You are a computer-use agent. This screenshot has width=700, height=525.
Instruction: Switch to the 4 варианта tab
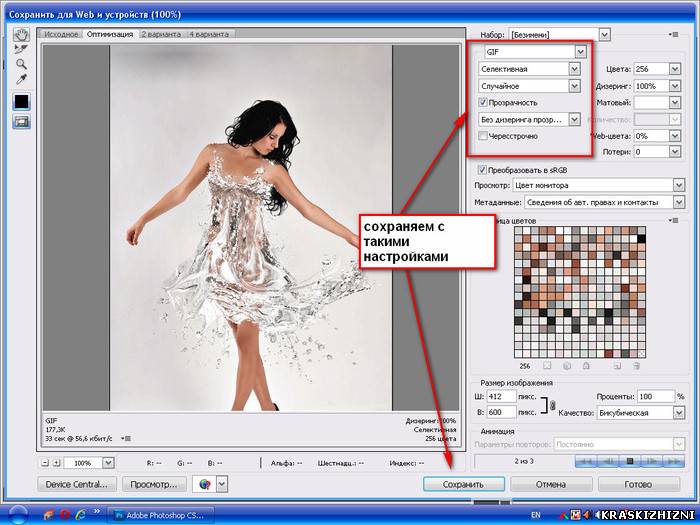point(208,34)
